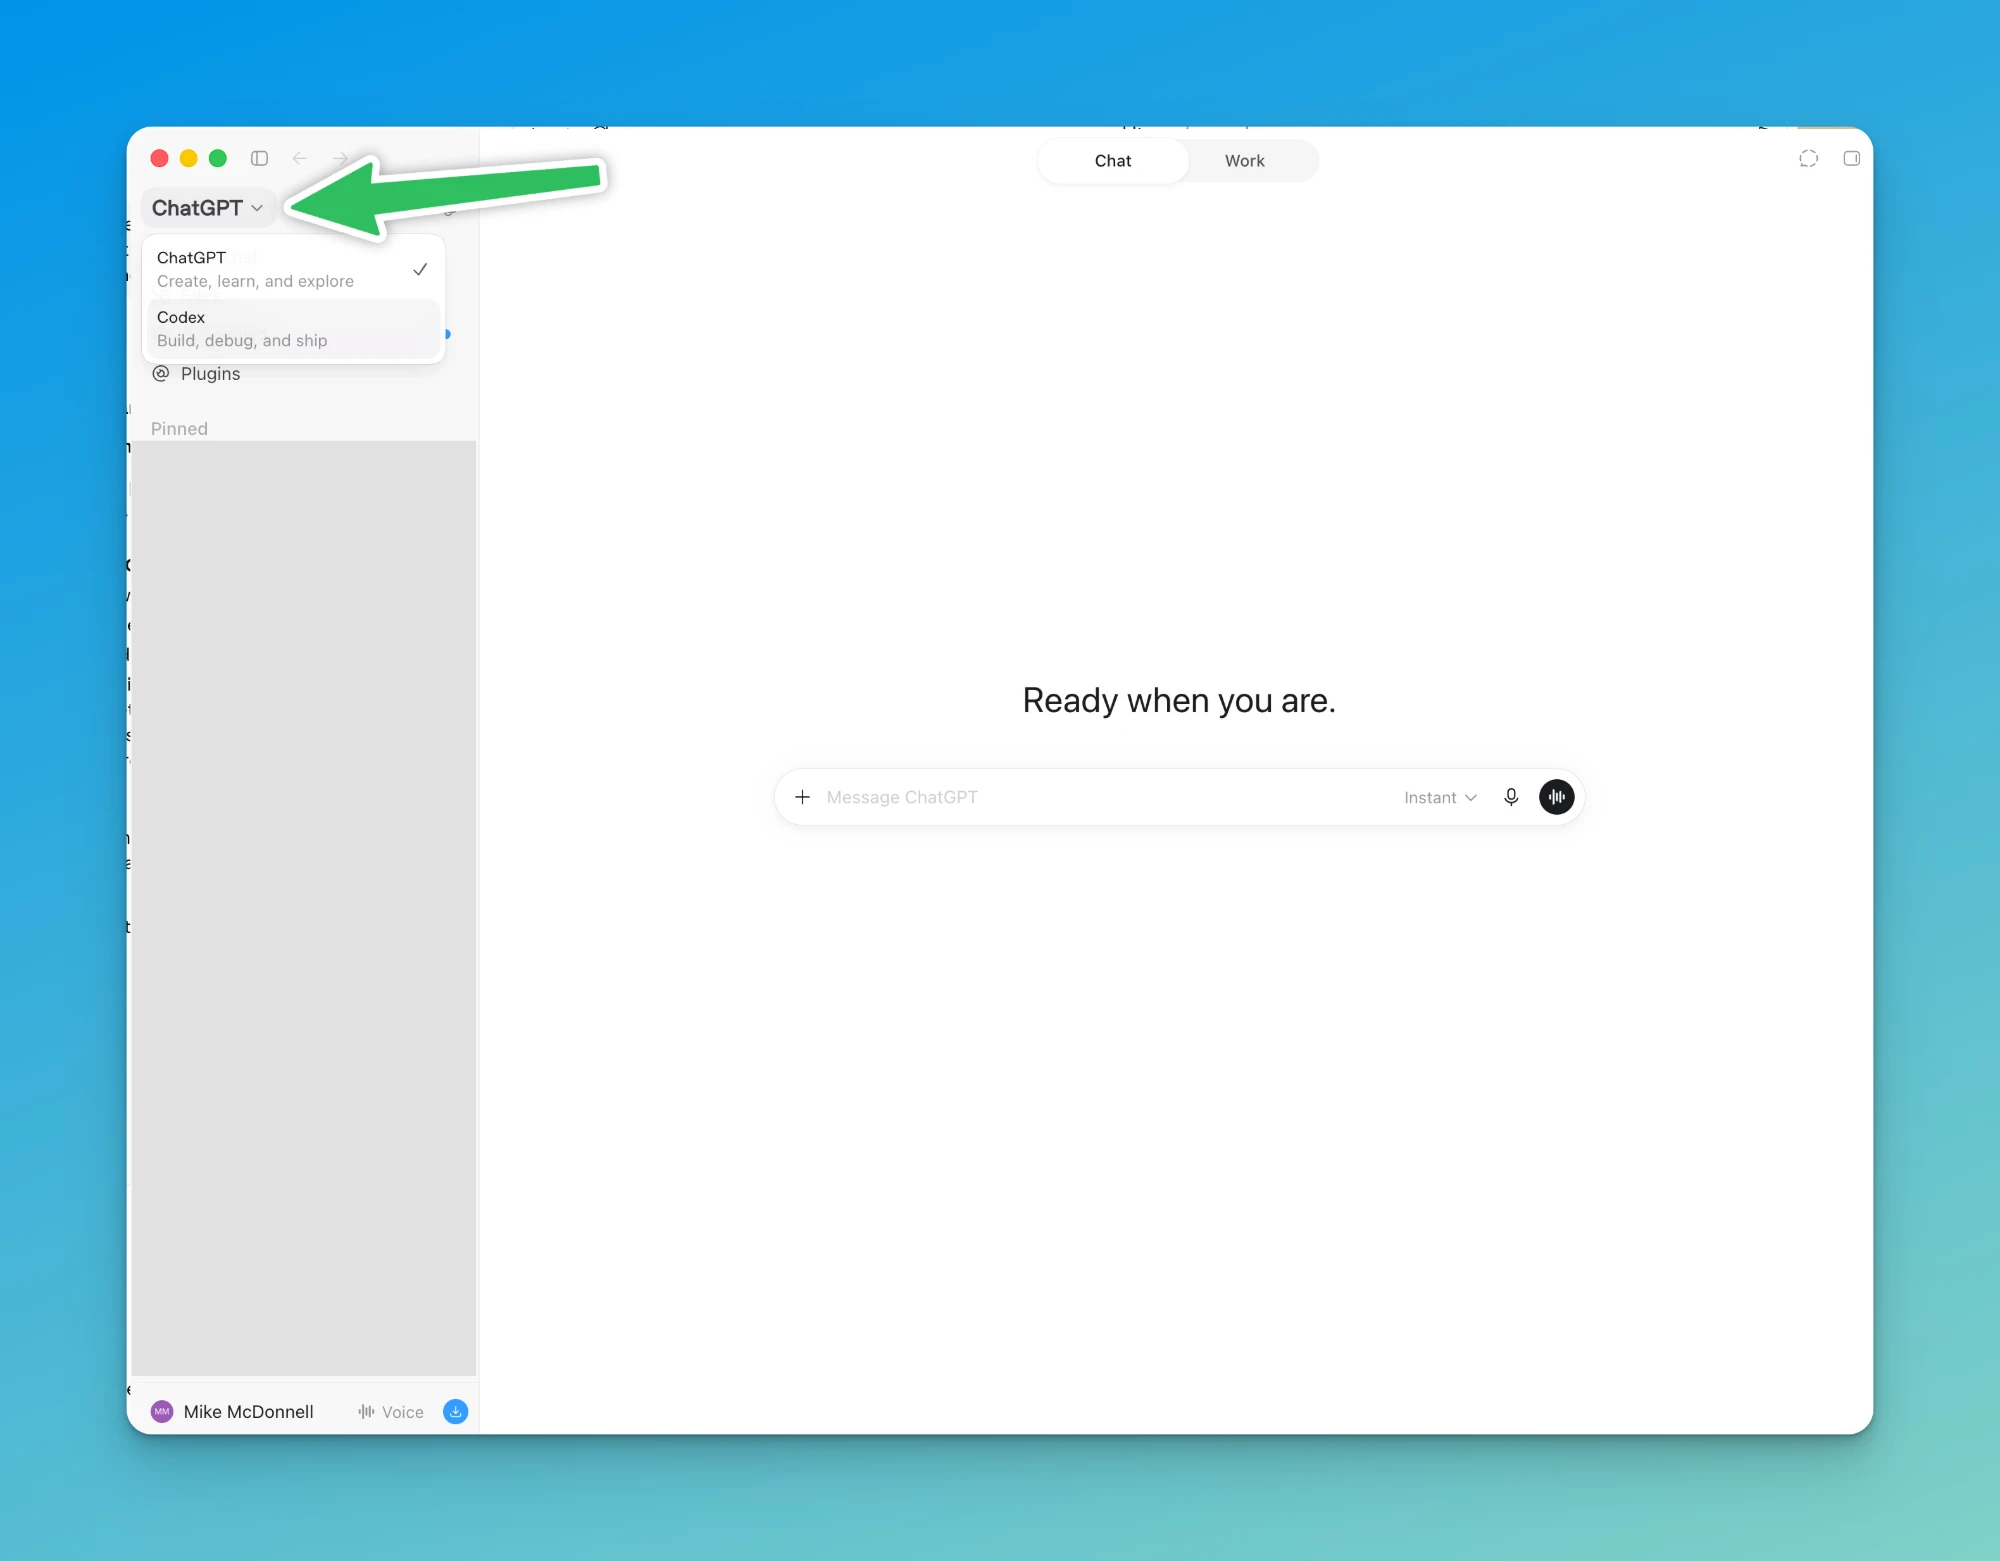Viewport: 2000px width, 1561px height.
Task: Click the plus attach button
Action: [x=802, y=797]
